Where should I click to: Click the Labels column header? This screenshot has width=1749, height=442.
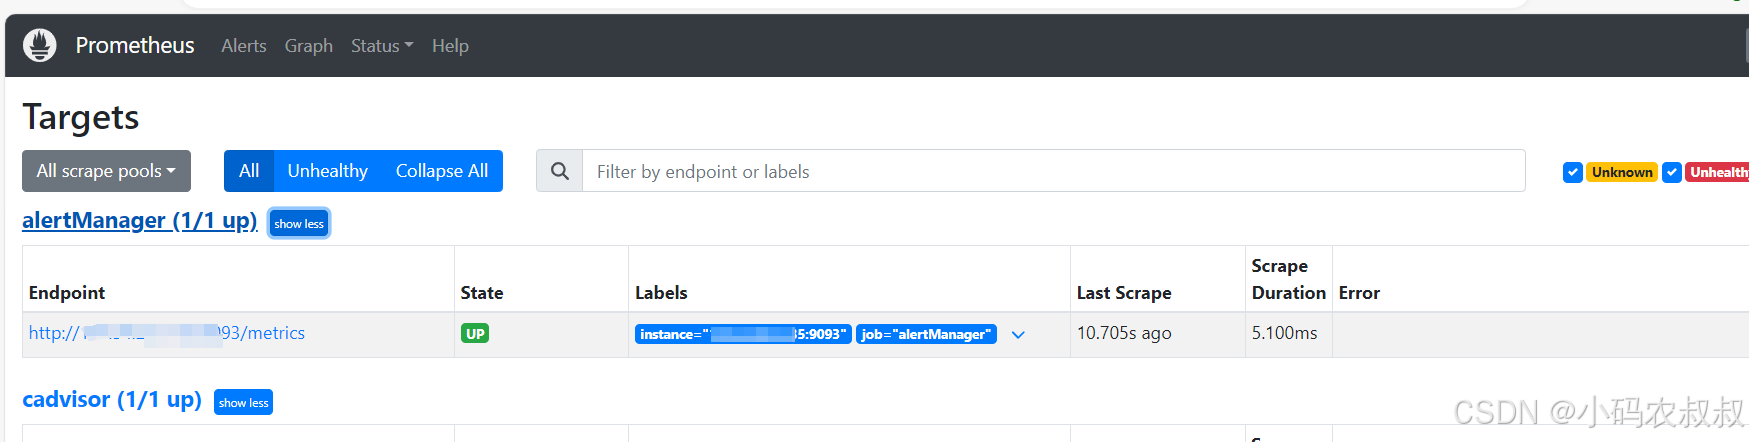tap(661, 292)
